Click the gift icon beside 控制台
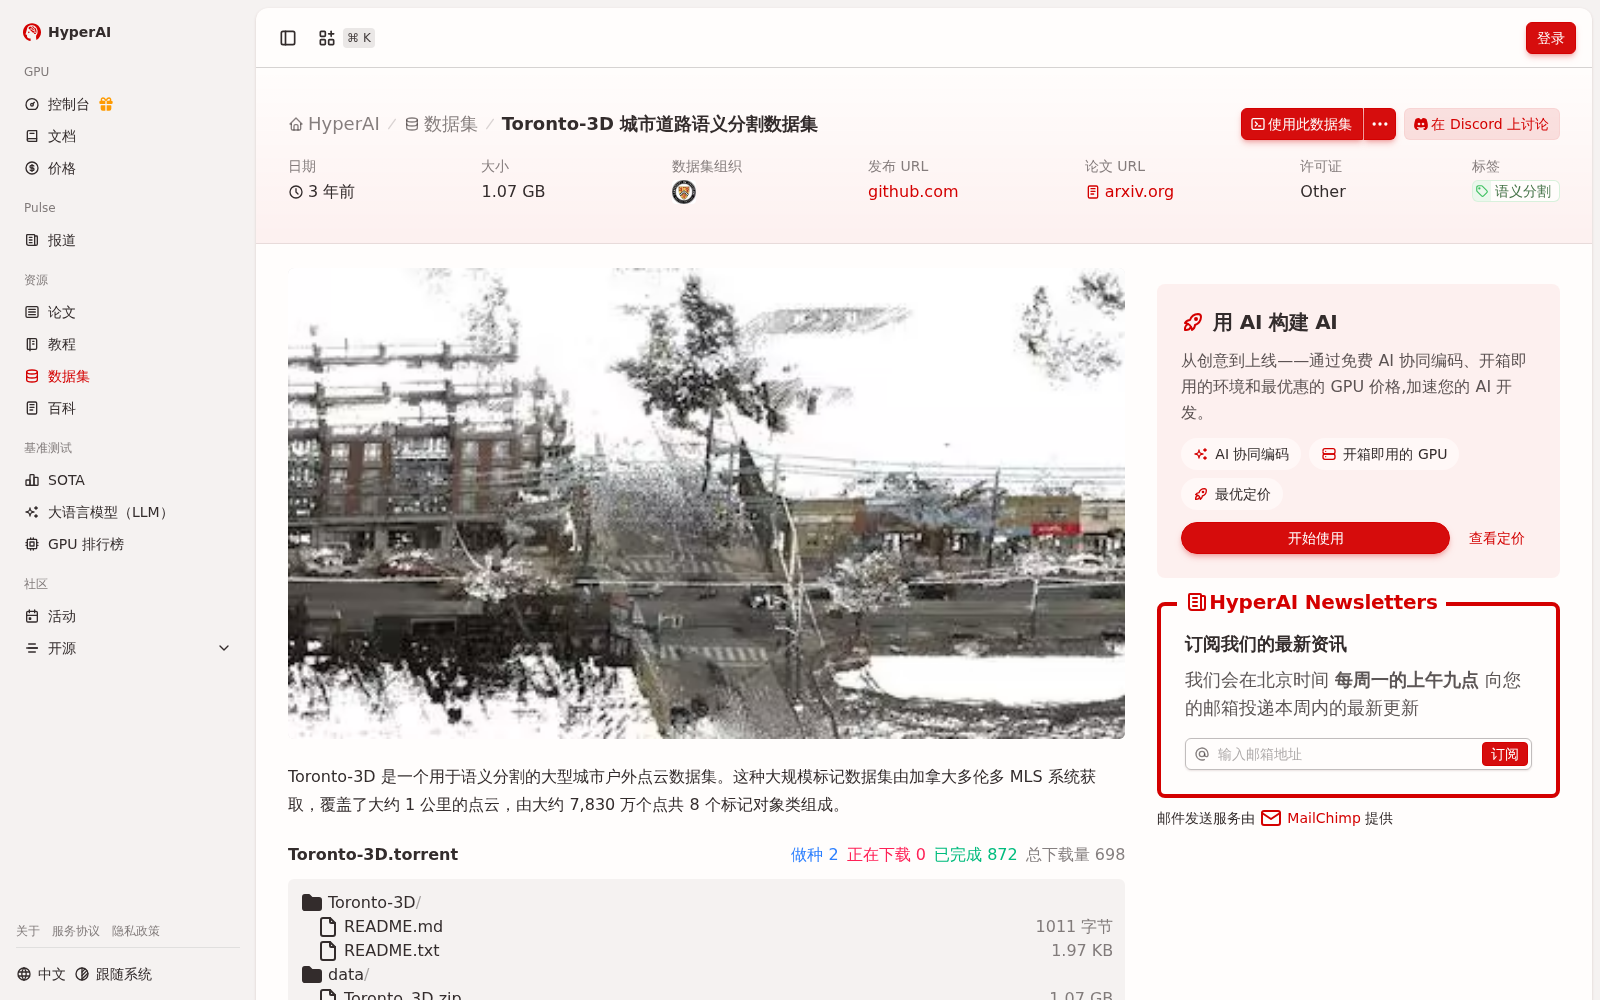This screenshot has width=1600, height=1000. [x=106, y=104]
